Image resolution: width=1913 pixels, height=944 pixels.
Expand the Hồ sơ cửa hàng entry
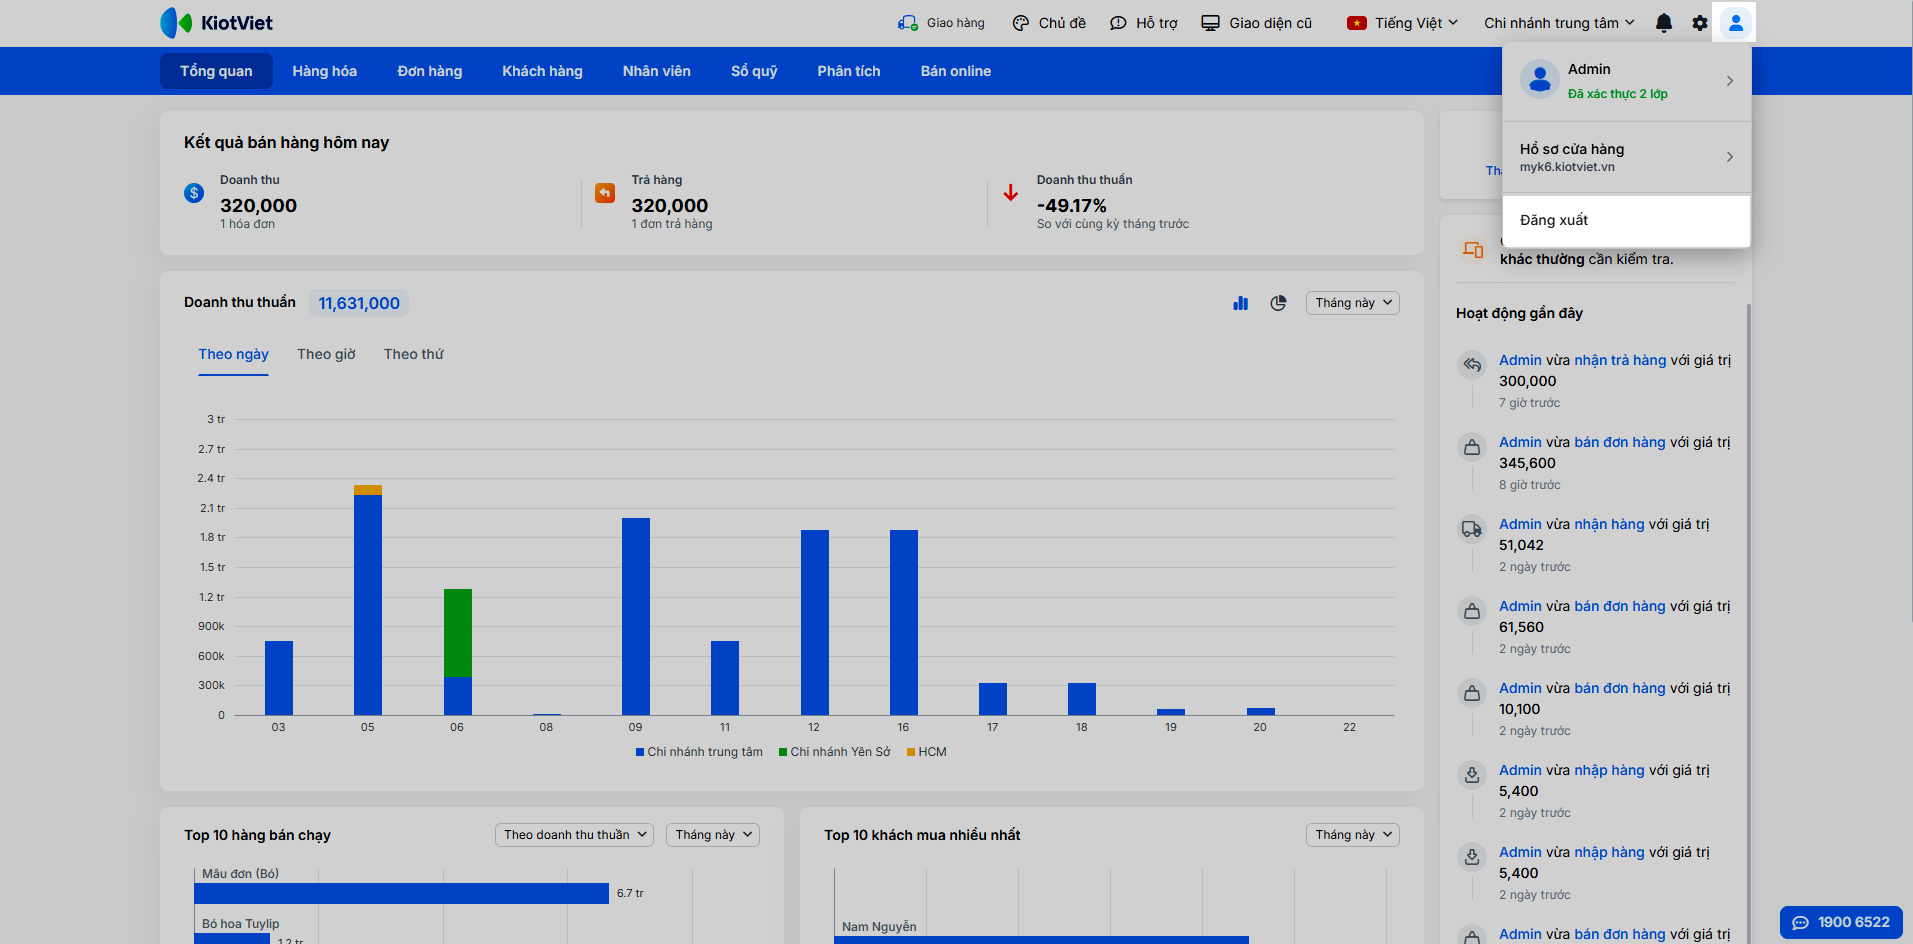[1627, 157]
